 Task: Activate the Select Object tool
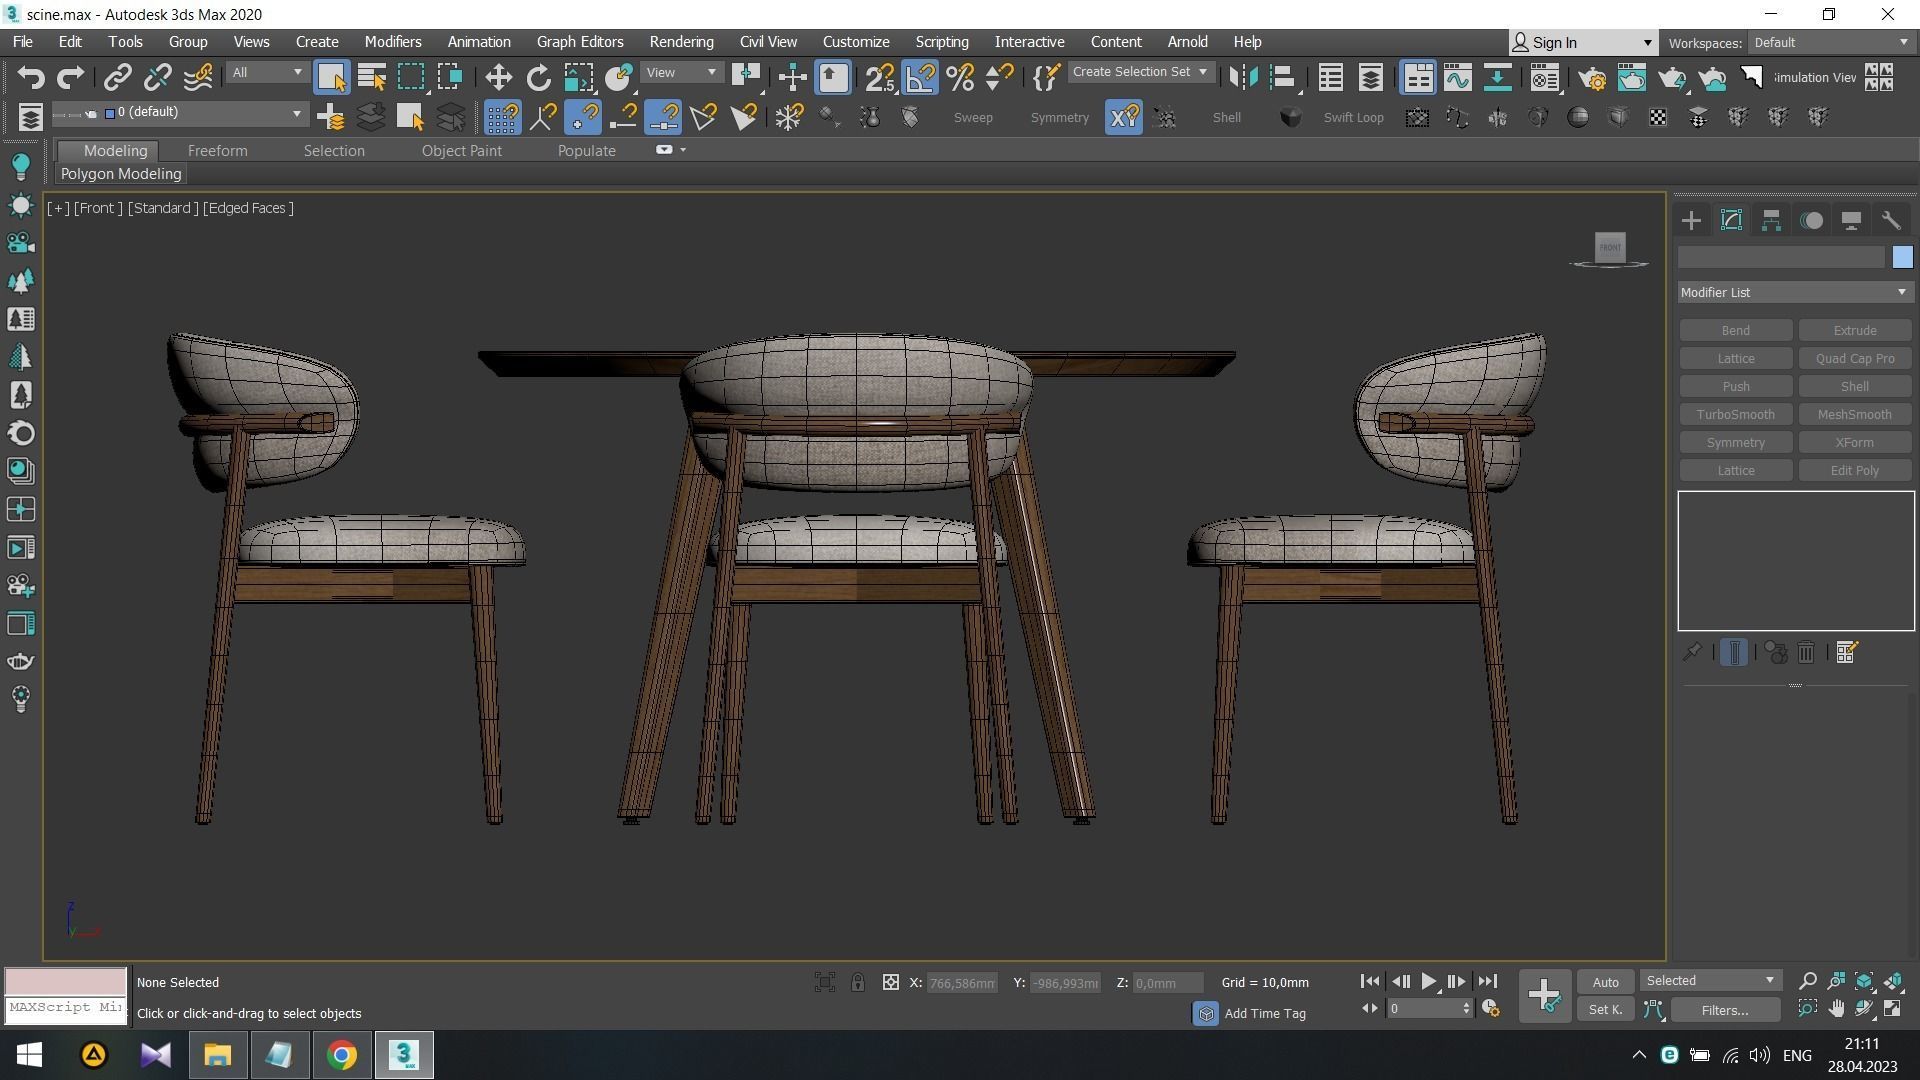click(331, 77)
